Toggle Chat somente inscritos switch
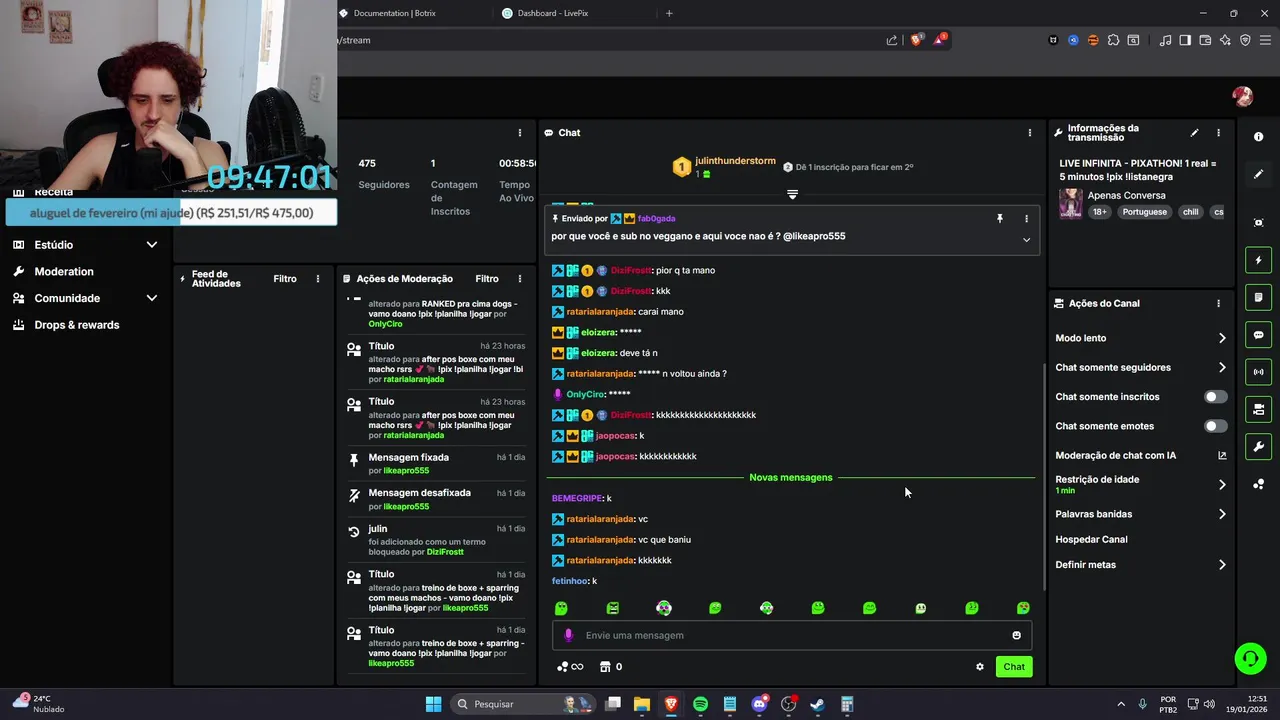The width and height of the screenshot is (1280, 720). point(1214,397)
